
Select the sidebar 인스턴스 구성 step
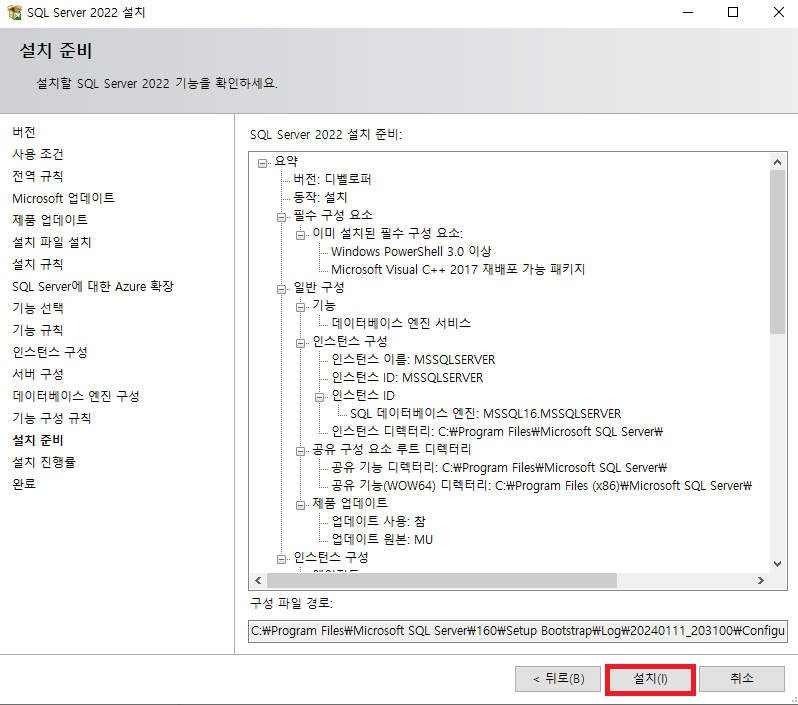point(50,352)
